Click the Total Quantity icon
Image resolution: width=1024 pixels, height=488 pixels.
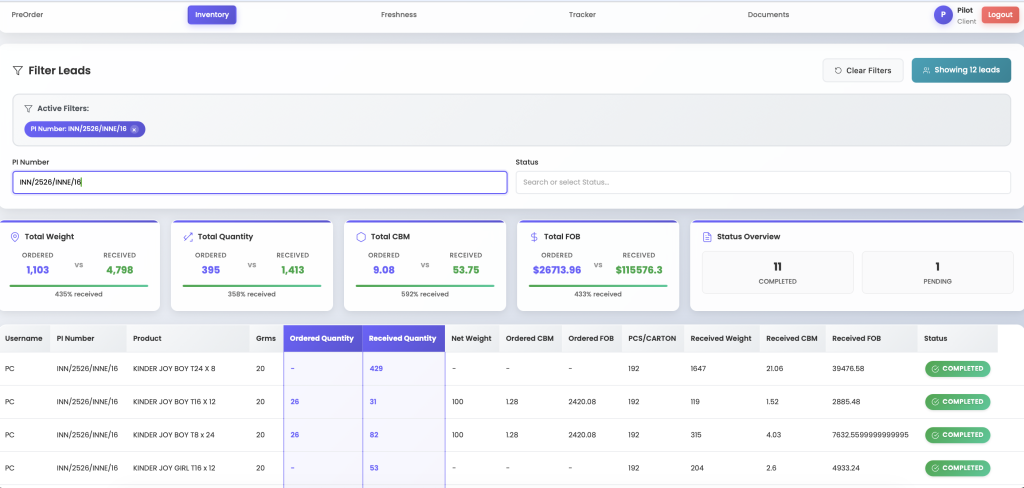pyautogui.click(x=188, y=237)
